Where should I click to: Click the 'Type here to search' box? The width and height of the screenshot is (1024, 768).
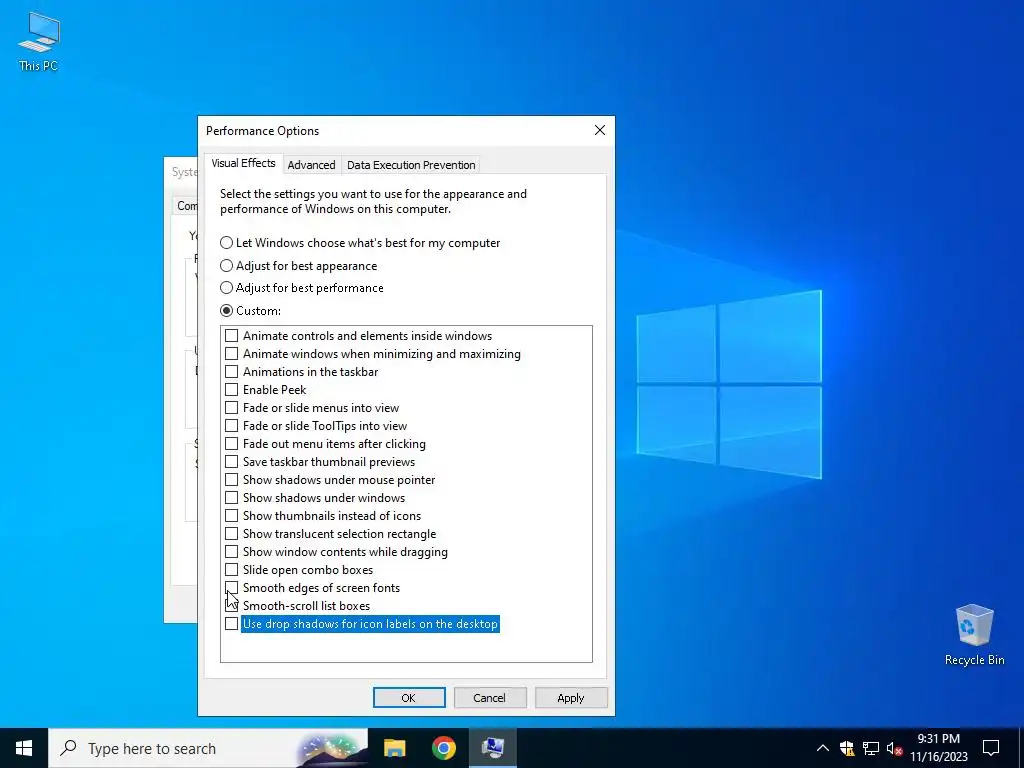(x=208, y=748)
